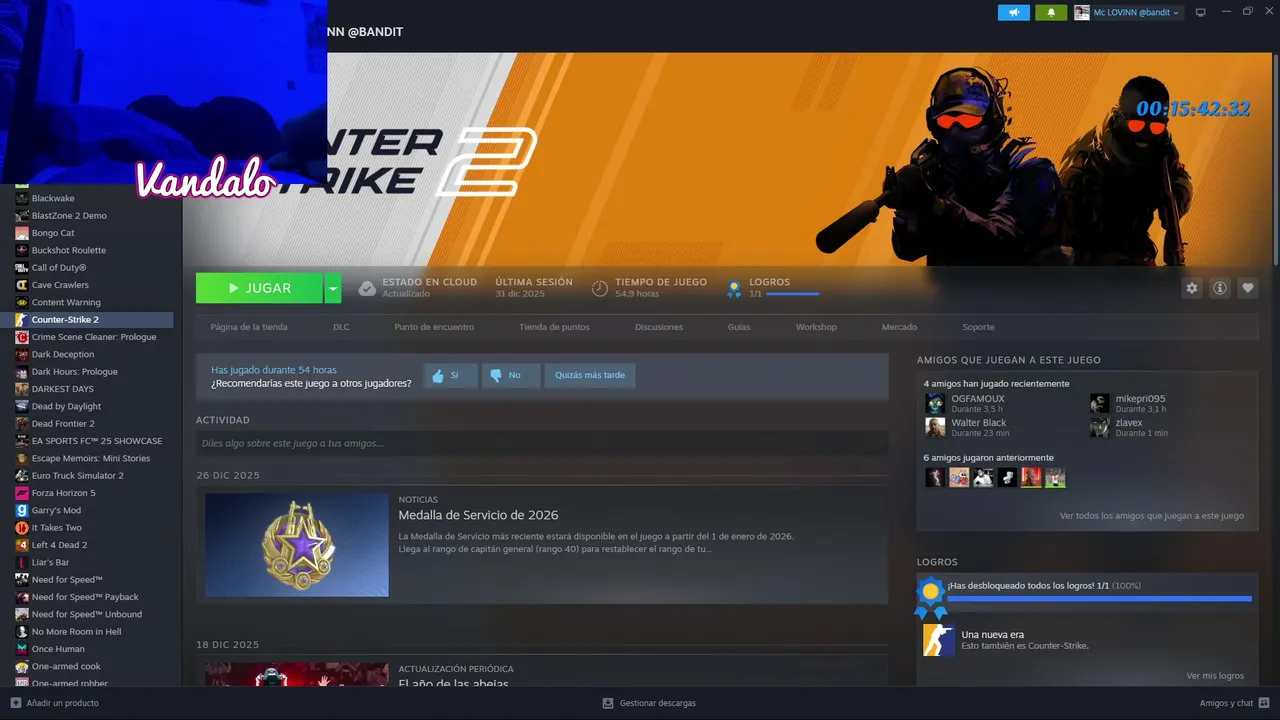Click Ver todos los amigos link

[x=1151, y=516]
